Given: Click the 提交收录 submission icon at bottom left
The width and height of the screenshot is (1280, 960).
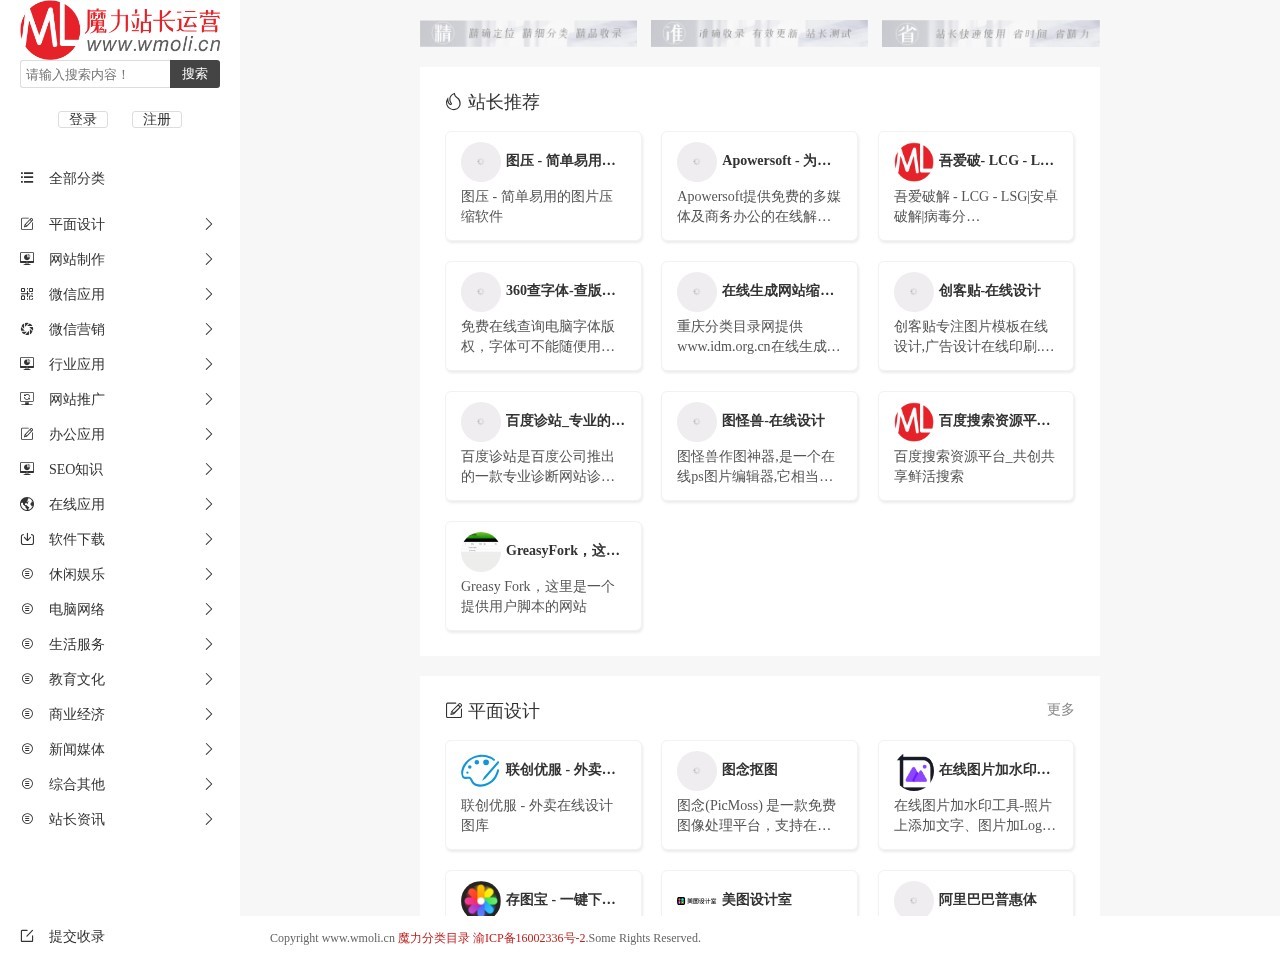Looking at the screenshot, I should [x=27, y=936].
